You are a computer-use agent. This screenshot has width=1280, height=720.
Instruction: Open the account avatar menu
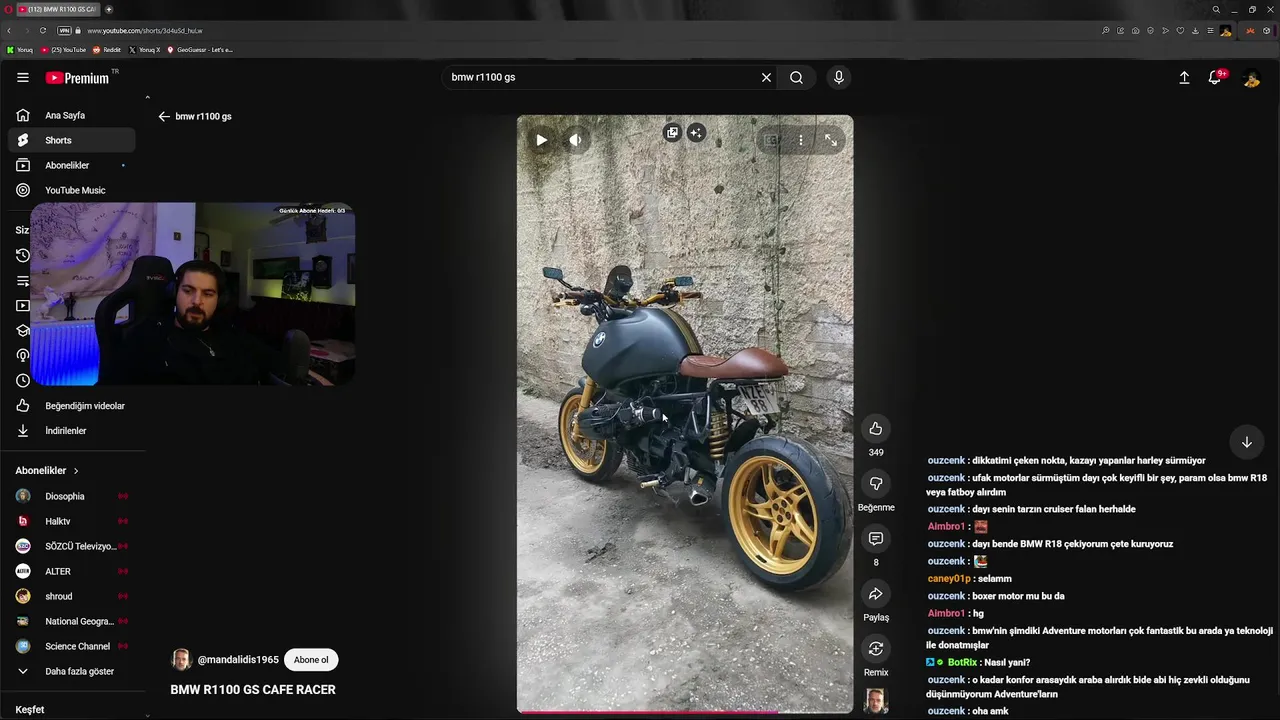click(1251, 78)
